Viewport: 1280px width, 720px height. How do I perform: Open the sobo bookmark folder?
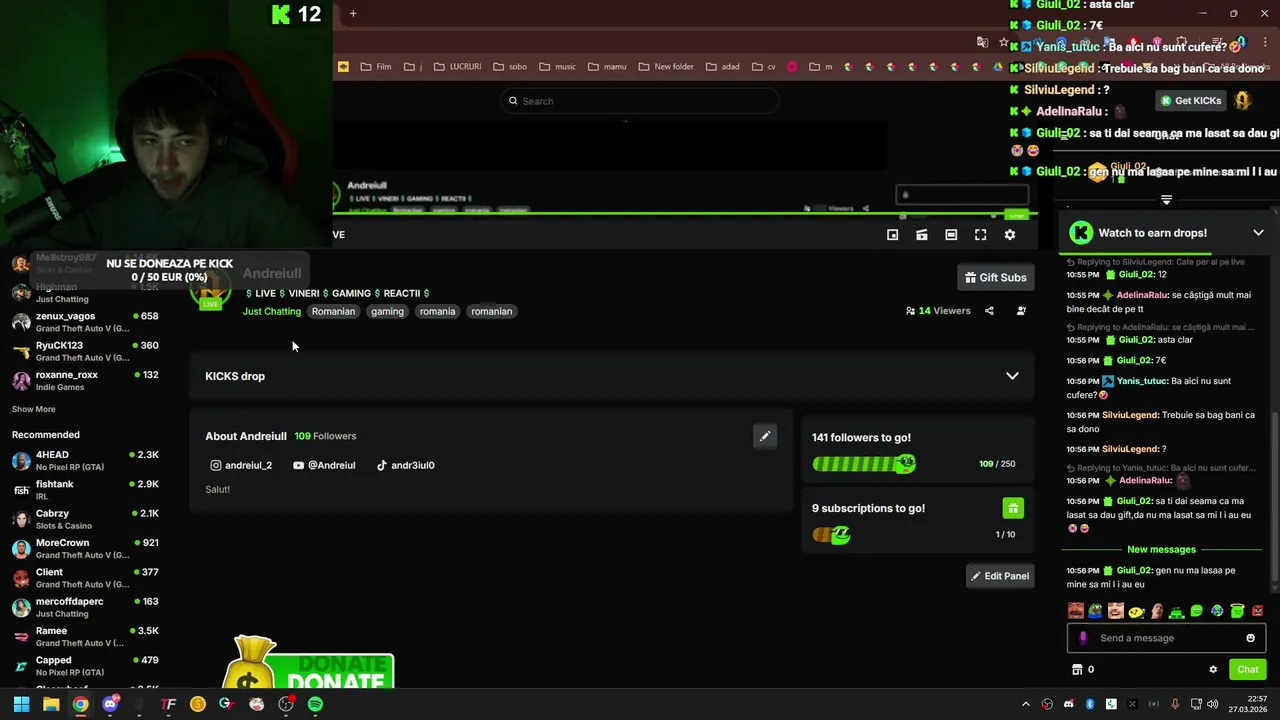[510, 67]
